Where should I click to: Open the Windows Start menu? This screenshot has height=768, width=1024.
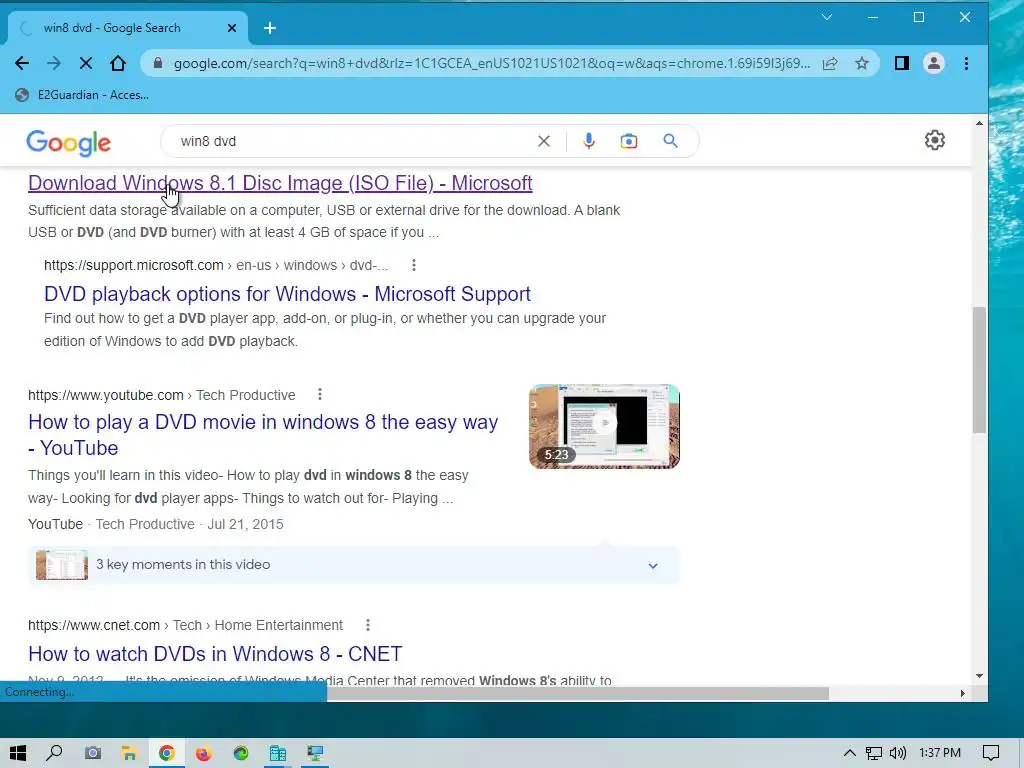18,753
